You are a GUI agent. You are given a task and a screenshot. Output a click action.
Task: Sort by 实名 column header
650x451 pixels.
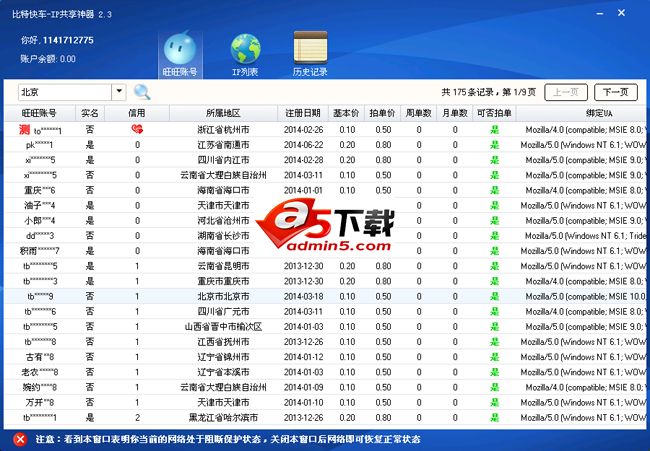click(x=90, y=113)
